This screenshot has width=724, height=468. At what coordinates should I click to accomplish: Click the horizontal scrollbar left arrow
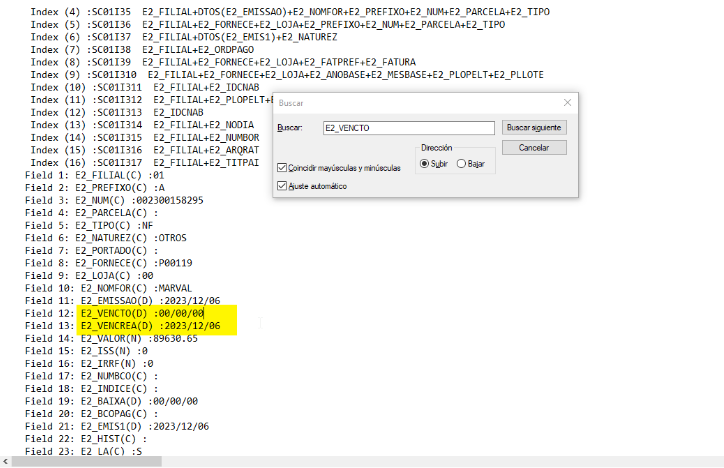[x=6, y=462]
